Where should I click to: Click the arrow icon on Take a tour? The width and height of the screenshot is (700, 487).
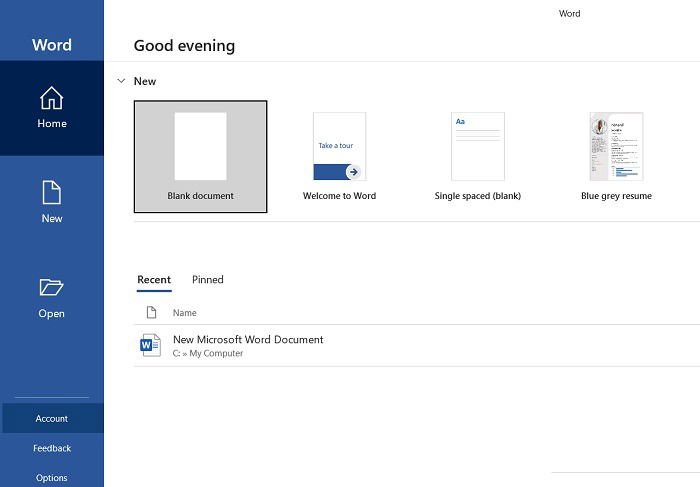[354, 172]
